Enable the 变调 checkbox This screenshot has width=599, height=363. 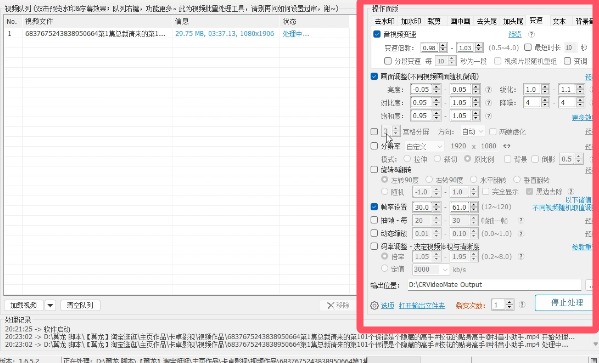point(567,61)
